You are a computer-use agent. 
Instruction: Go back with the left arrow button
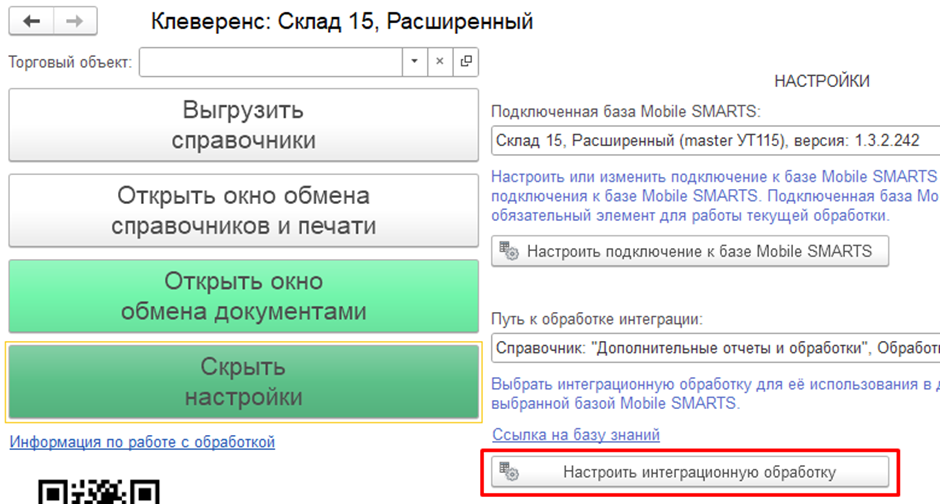pyautogui.click(x=31, y=21)
